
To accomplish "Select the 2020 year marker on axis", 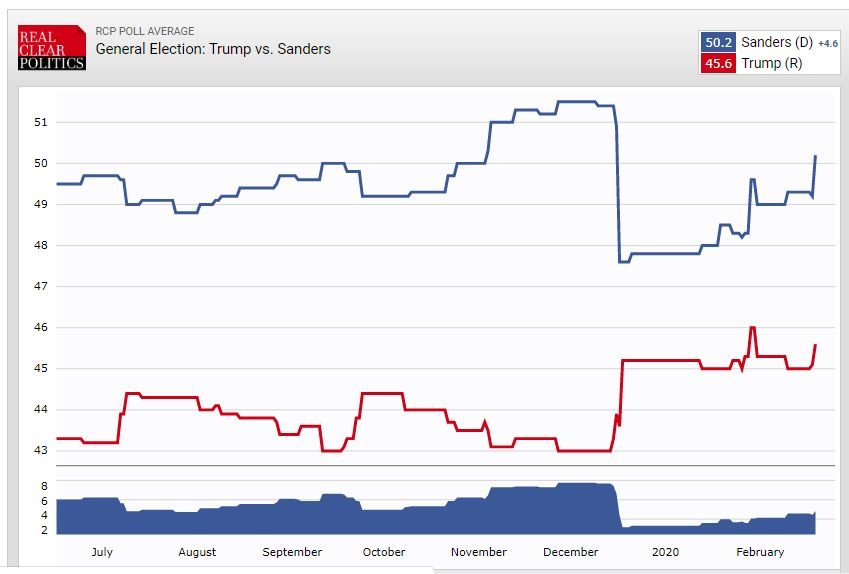I will (x=665, y=552).
